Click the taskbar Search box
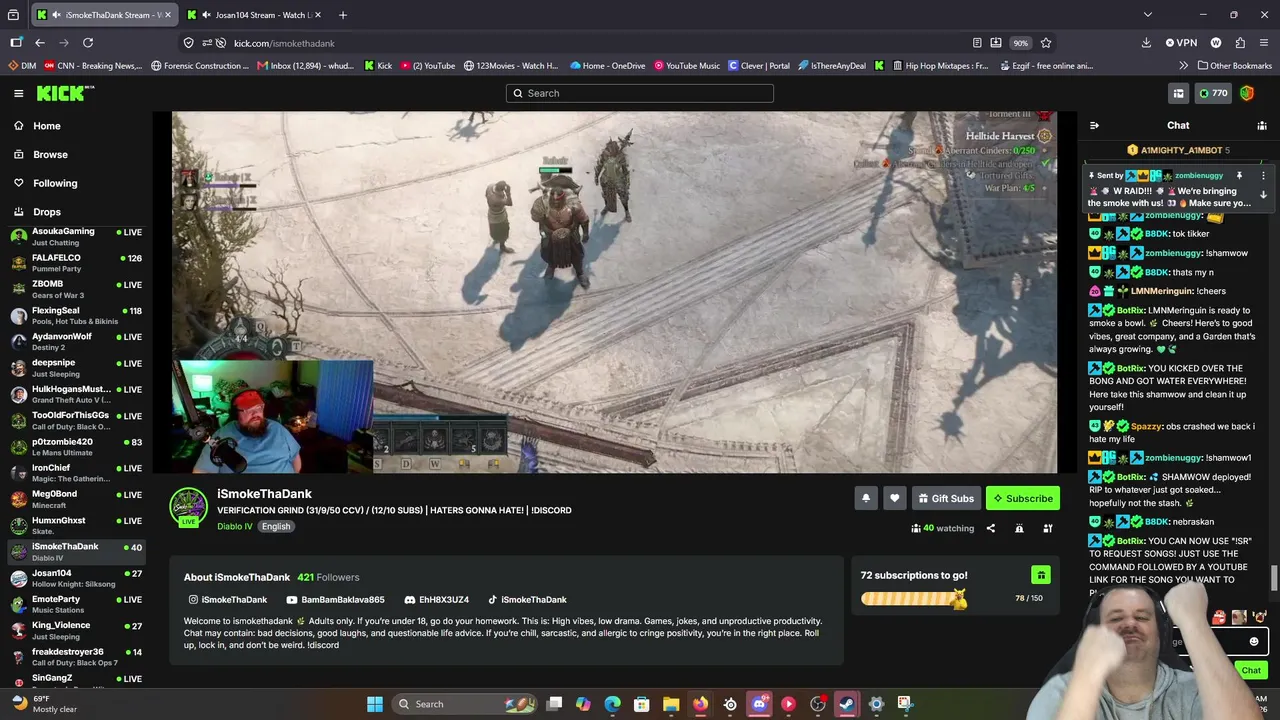 click(x=465, y=704)
